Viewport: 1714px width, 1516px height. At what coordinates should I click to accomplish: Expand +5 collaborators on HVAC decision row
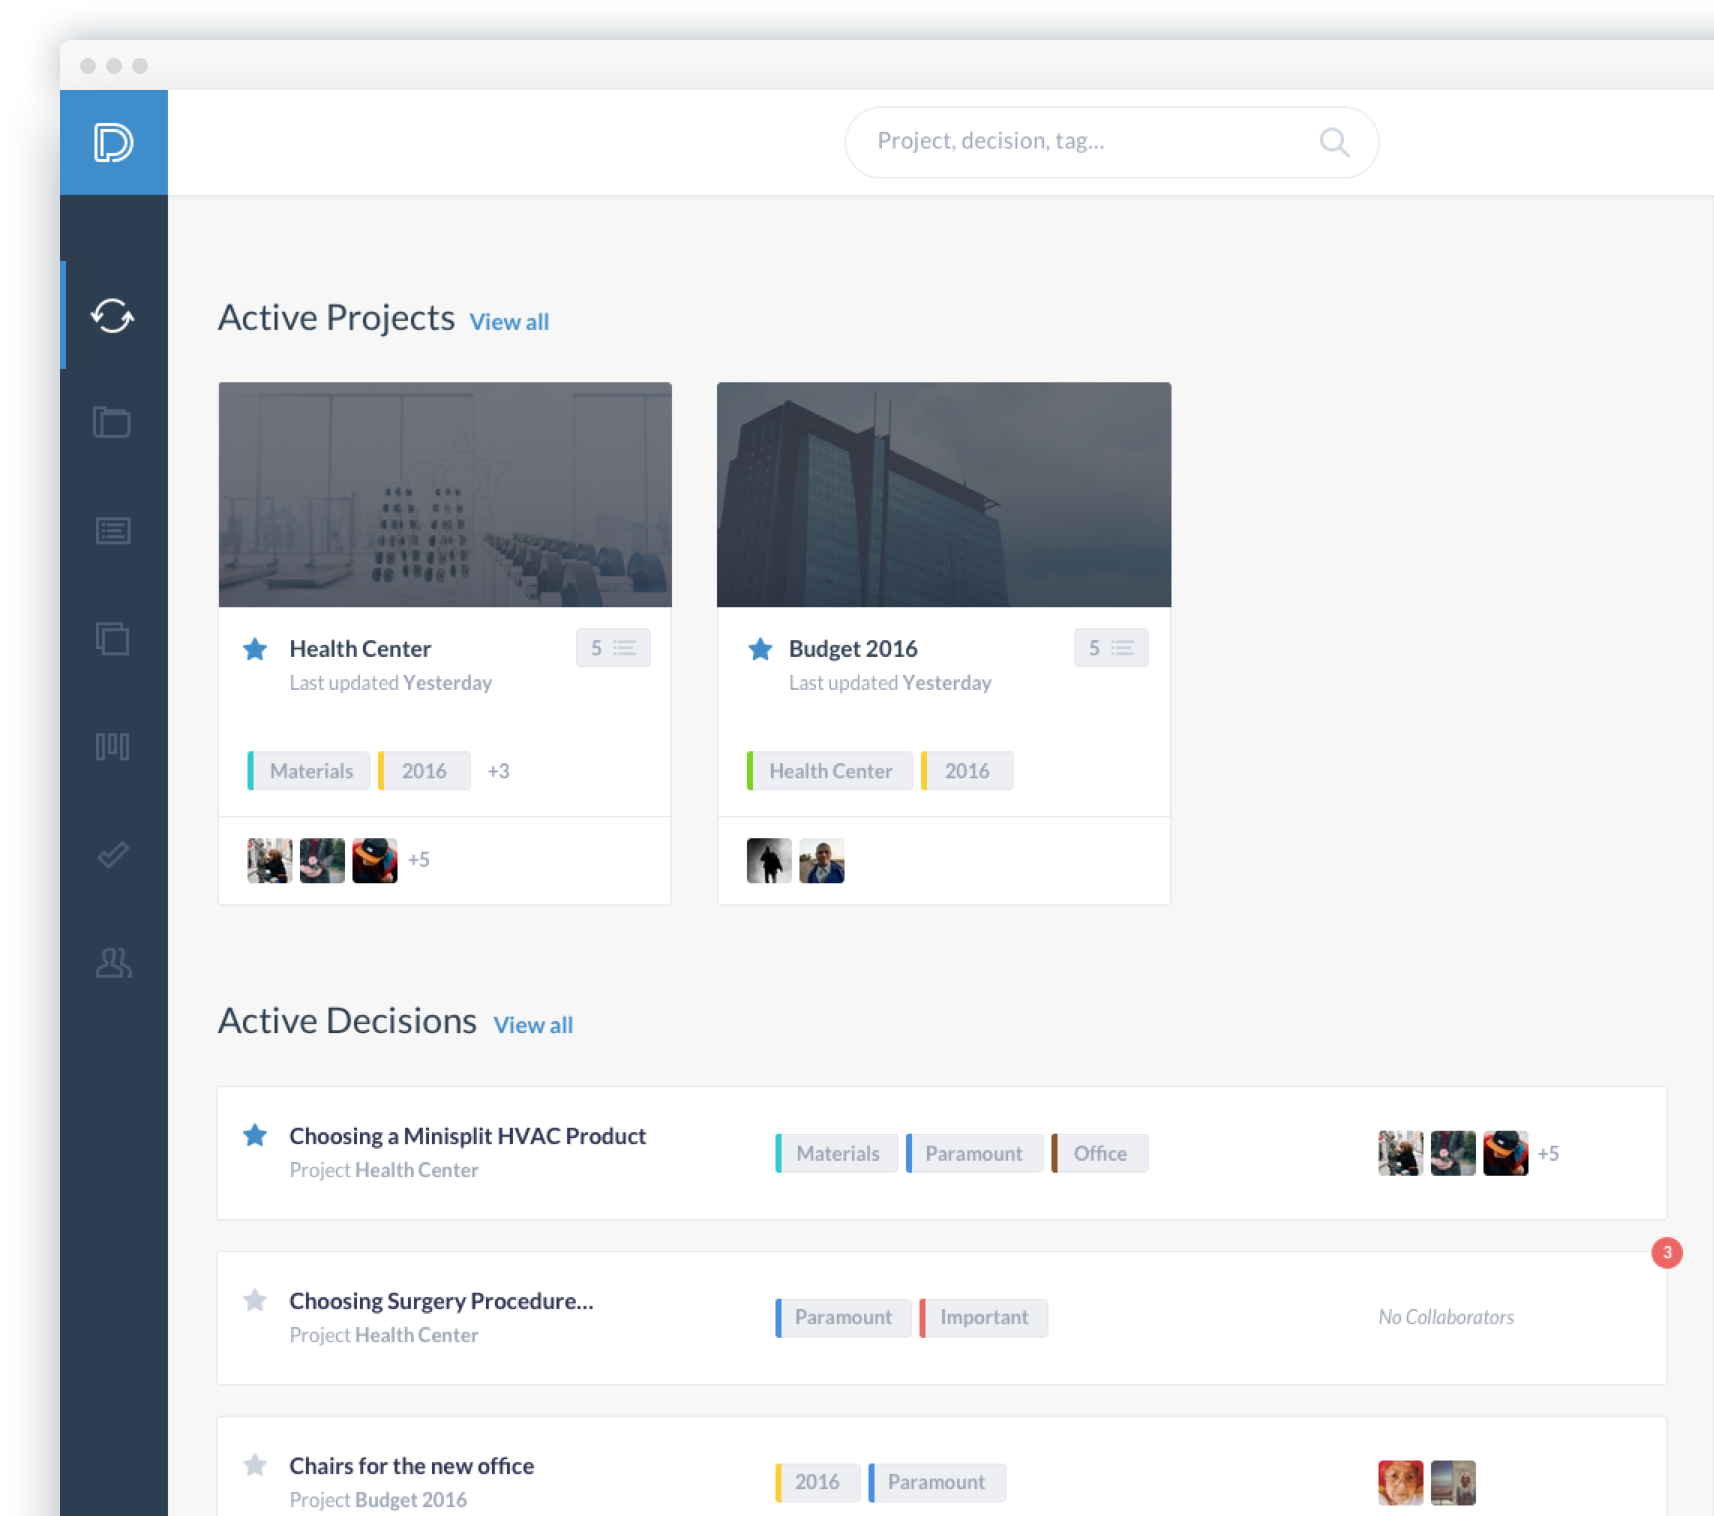point(1548,1154)
